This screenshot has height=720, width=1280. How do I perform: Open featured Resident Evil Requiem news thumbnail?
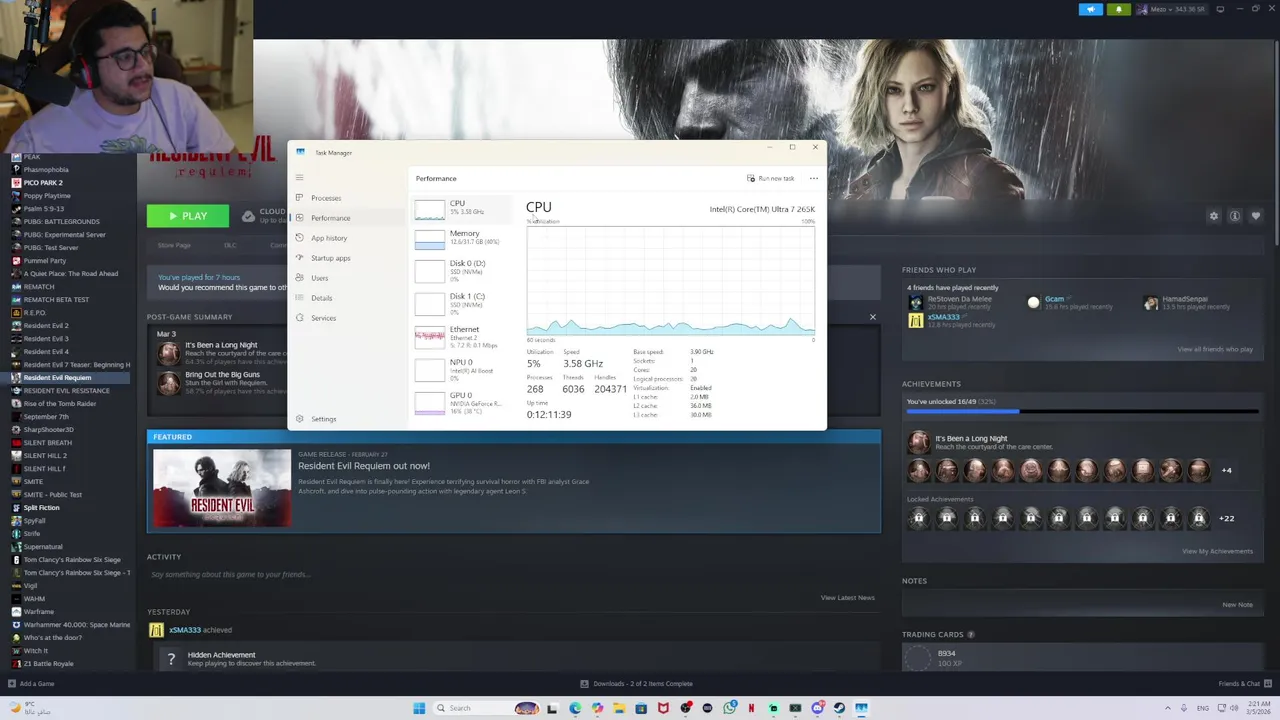[222, 487]
